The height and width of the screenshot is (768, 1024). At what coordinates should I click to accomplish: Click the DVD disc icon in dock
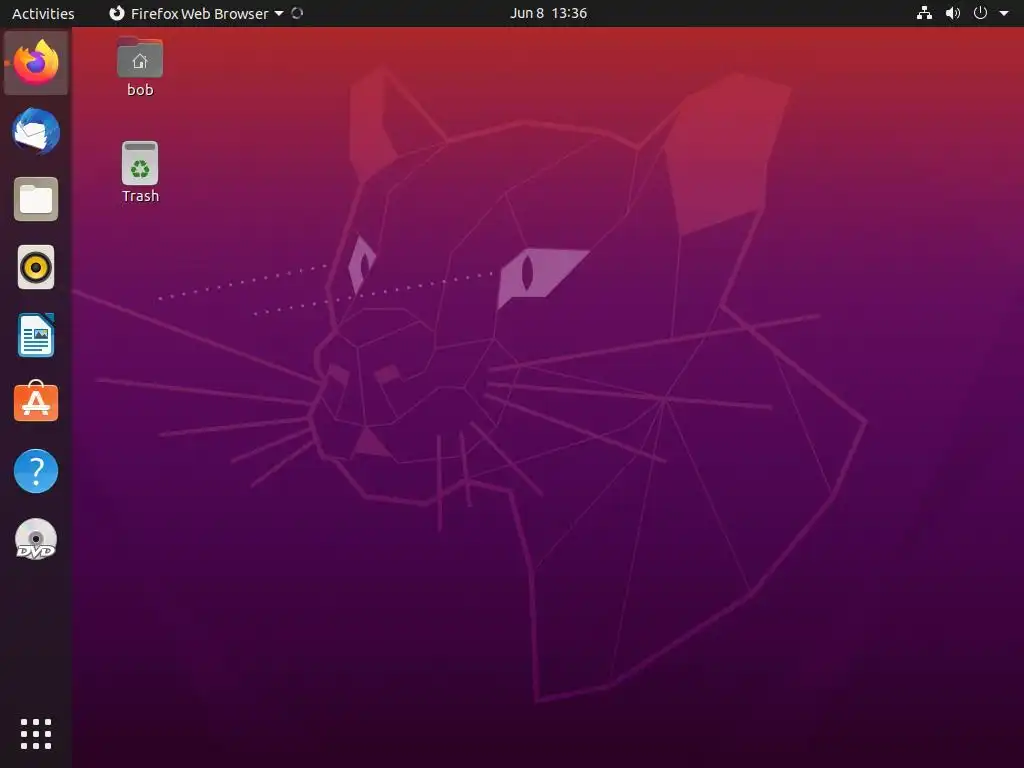click(36, 539)
